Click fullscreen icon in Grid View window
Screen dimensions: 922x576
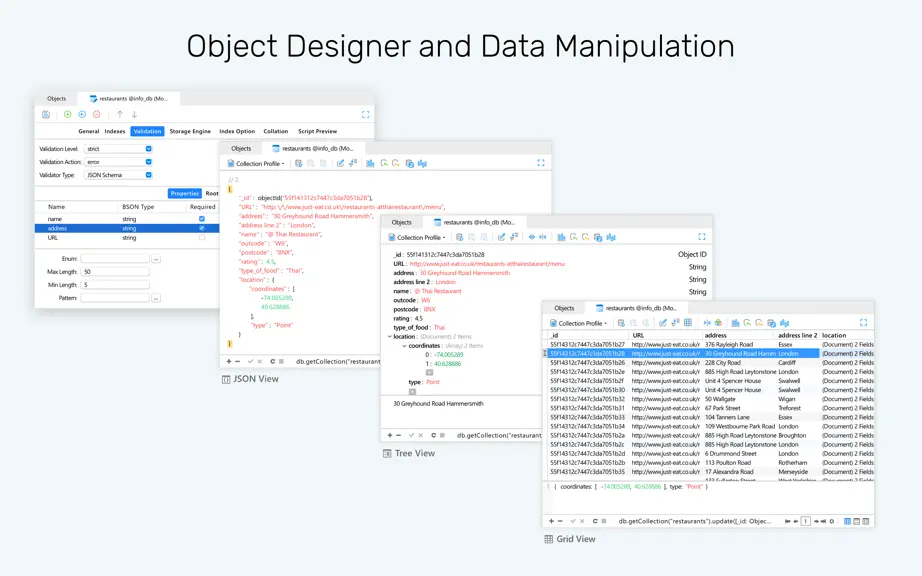click(863, 323)
